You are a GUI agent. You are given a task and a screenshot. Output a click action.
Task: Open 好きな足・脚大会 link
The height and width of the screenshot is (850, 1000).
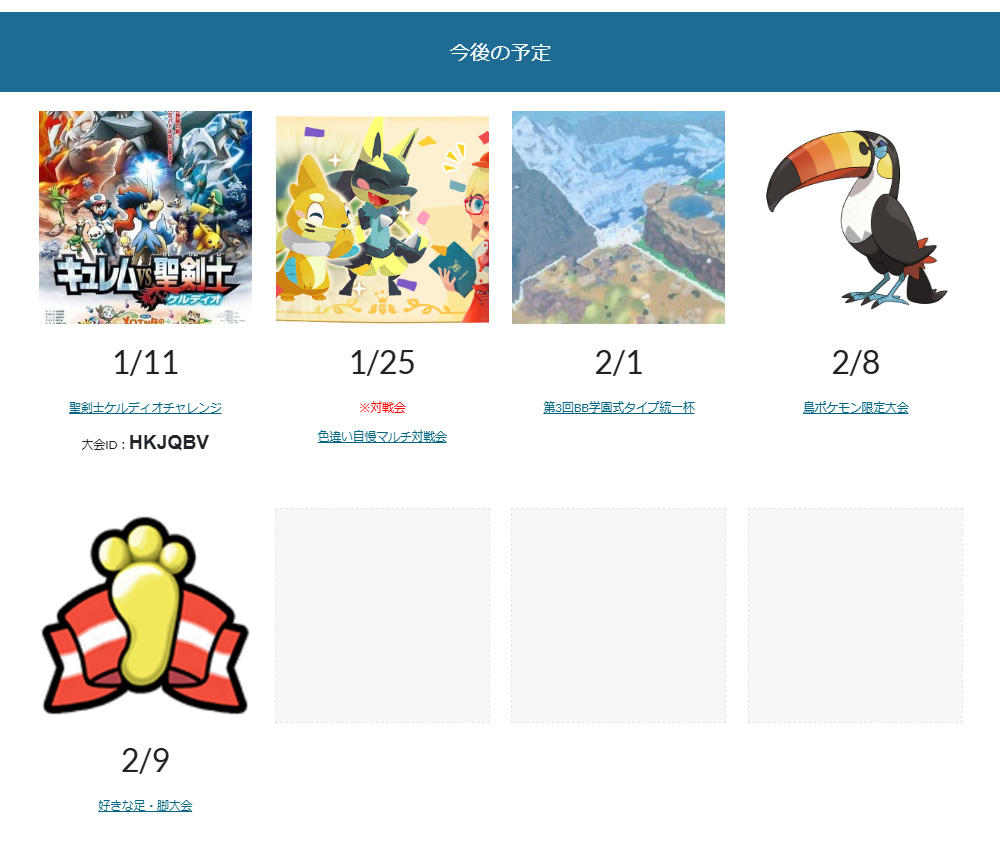pyautogui.click(x=145, y=805)
